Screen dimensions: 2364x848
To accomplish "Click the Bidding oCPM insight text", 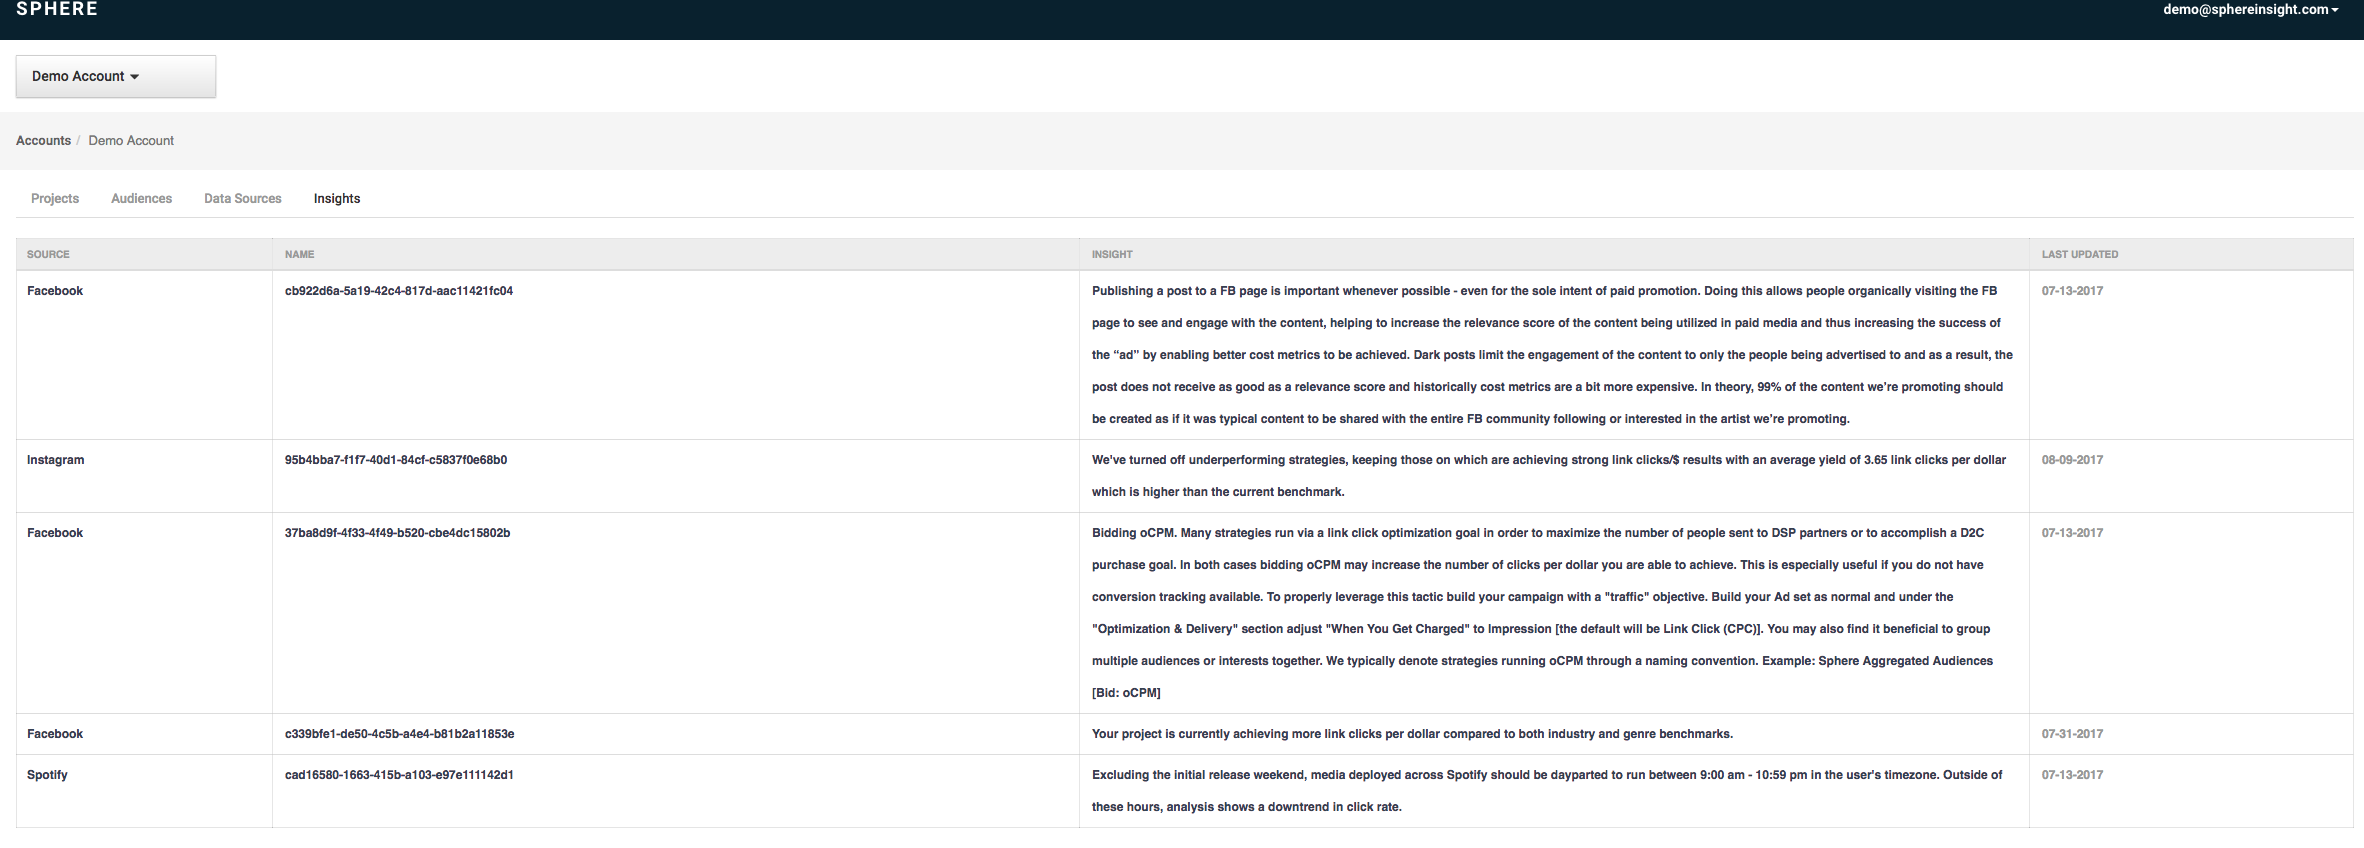I will pos(1542,613).
